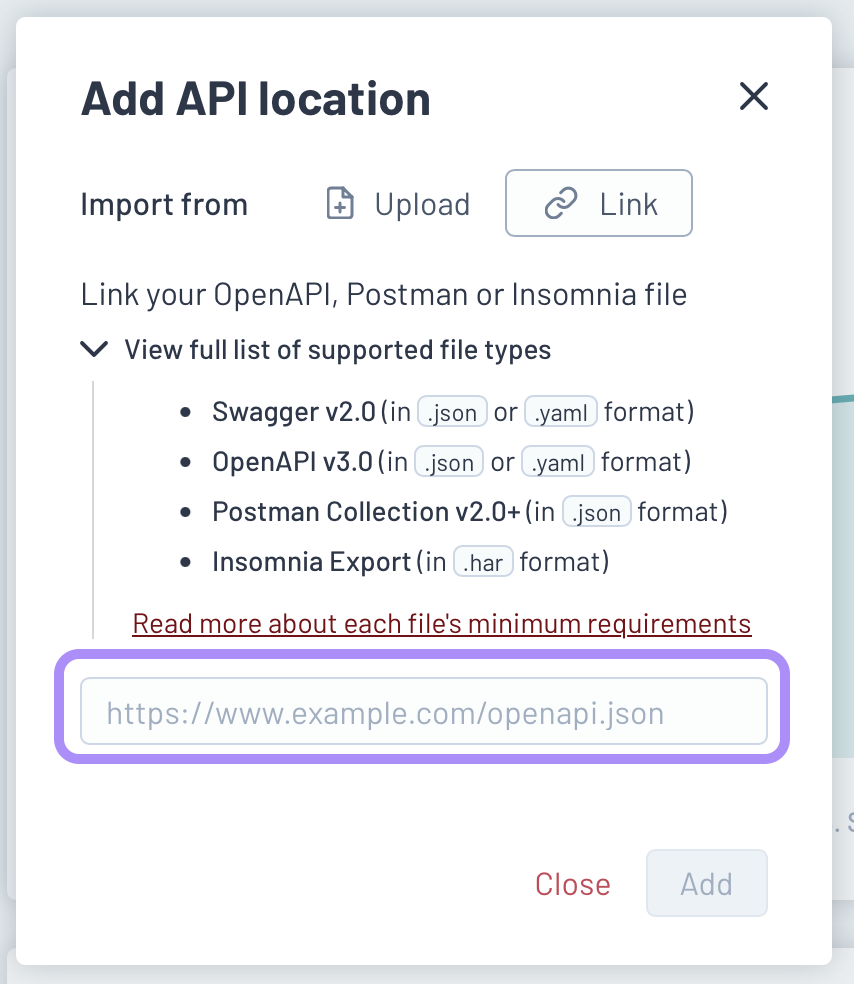Click the "Insomnia Export" list item text
The width and height of the screenshot is (854, 984).
click(x=312, y=562)
